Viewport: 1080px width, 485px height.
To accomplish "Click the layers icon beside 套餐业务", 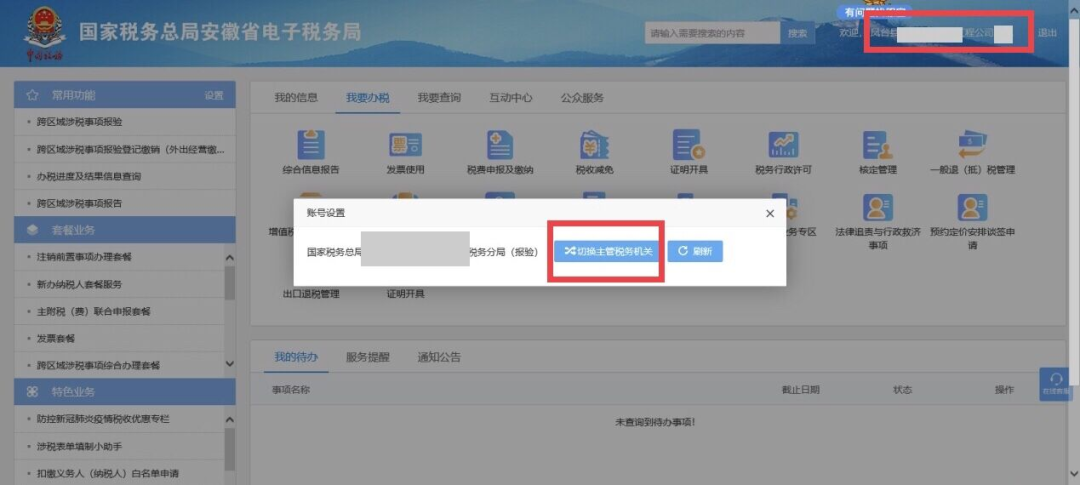I will point(32,230).
